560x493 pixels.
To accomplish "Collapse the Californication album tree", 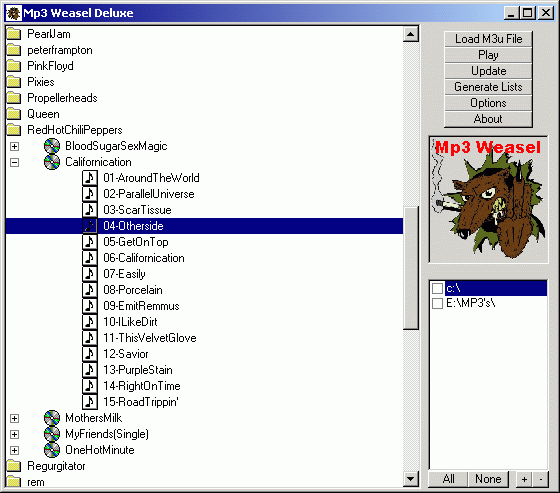I will pos(14,163).
